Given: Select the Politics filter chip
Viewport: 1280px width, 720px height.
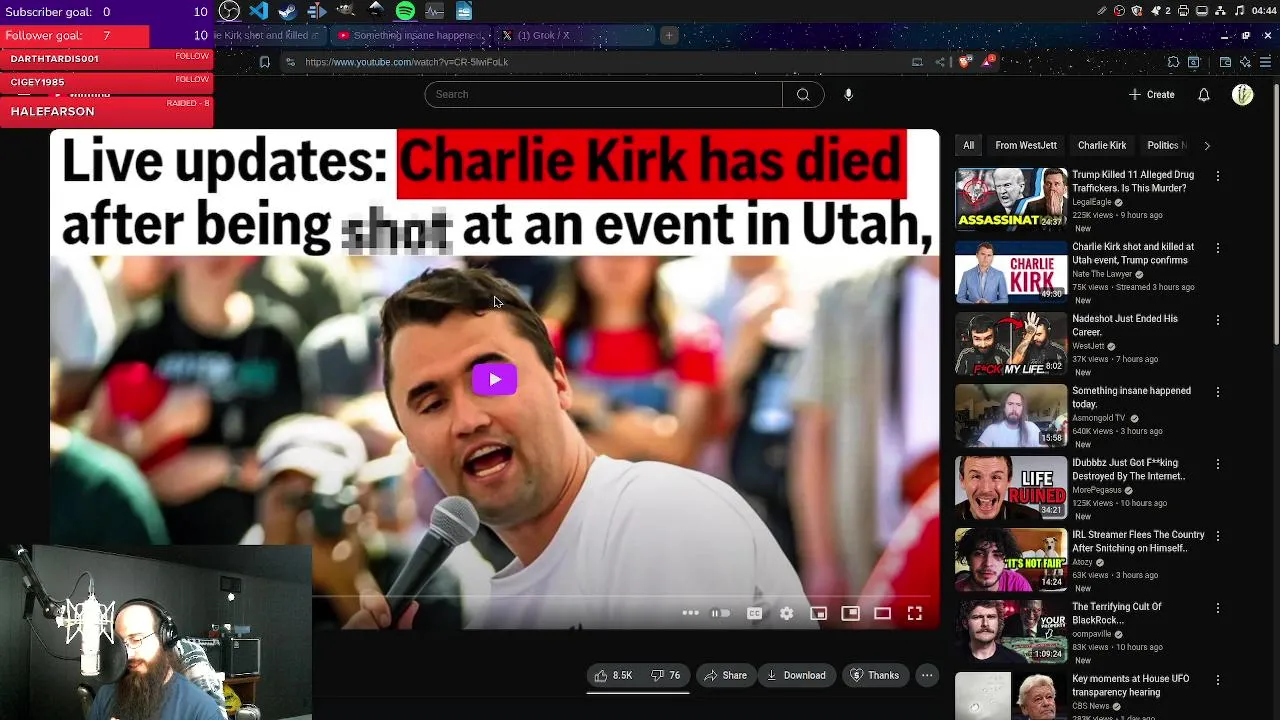Looking at the screenshot, I should tap(1164, 145).
